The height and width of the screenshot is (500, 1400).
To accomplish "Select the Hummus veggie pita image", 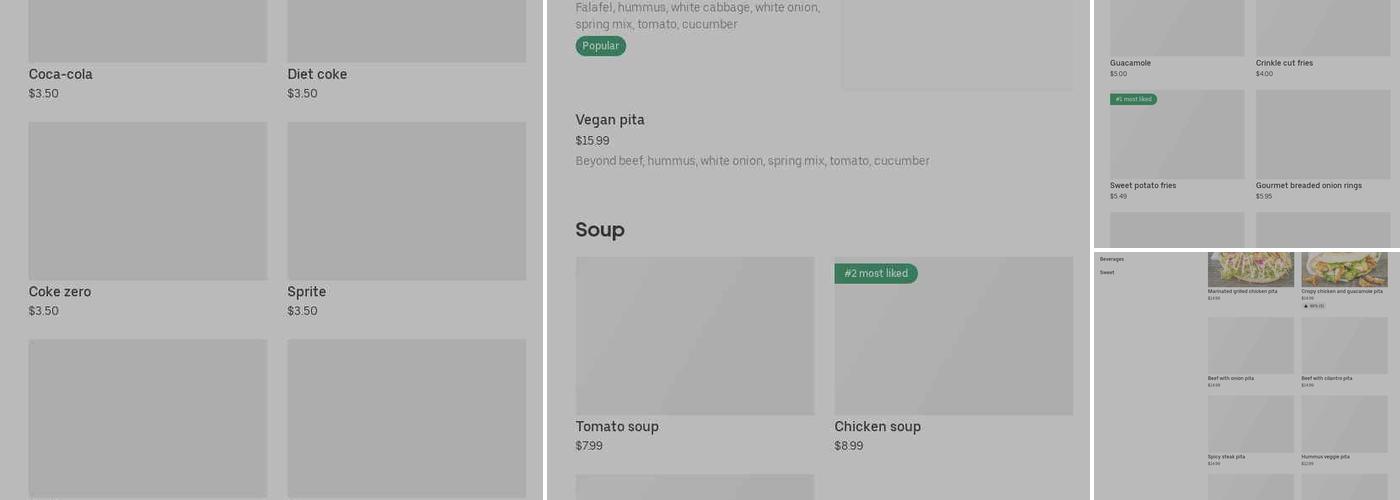I will [1344, 423].
